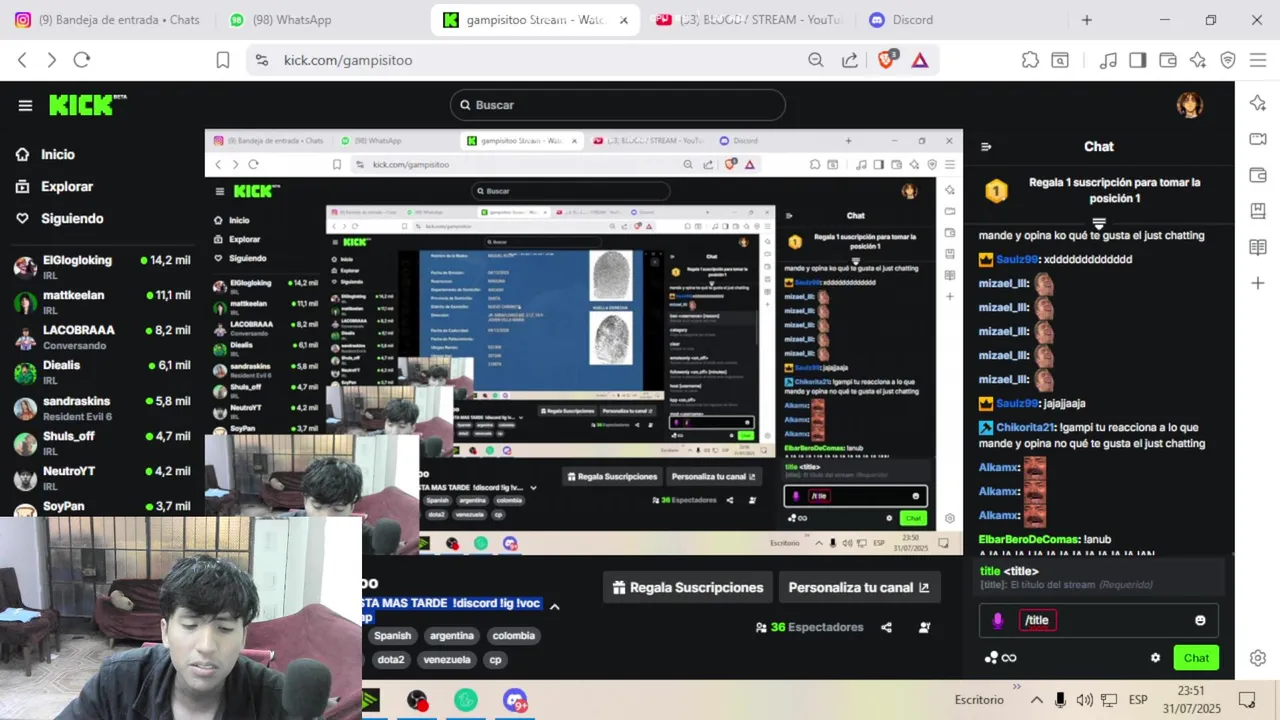Click the share page icon in address bar
Screen dimensions: 1280x720
[850, 60]
